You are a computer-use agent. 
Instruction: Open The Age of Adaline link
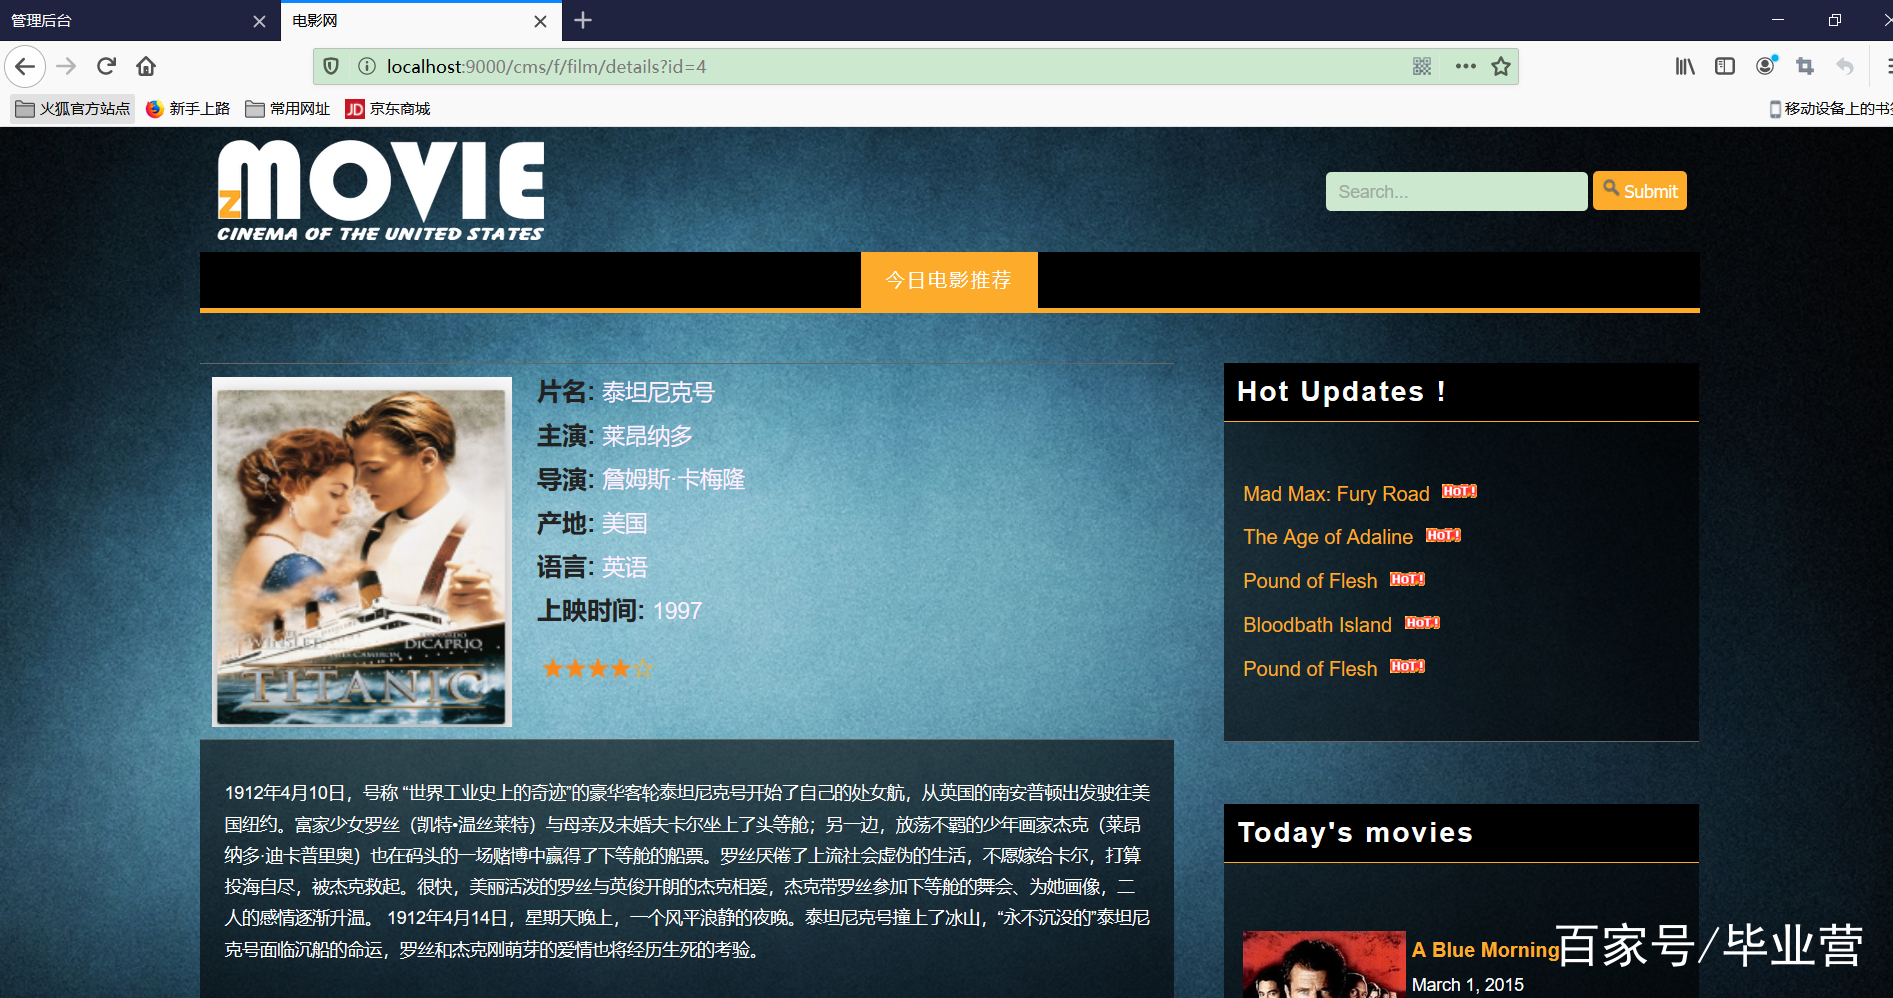click(1328, 537)
